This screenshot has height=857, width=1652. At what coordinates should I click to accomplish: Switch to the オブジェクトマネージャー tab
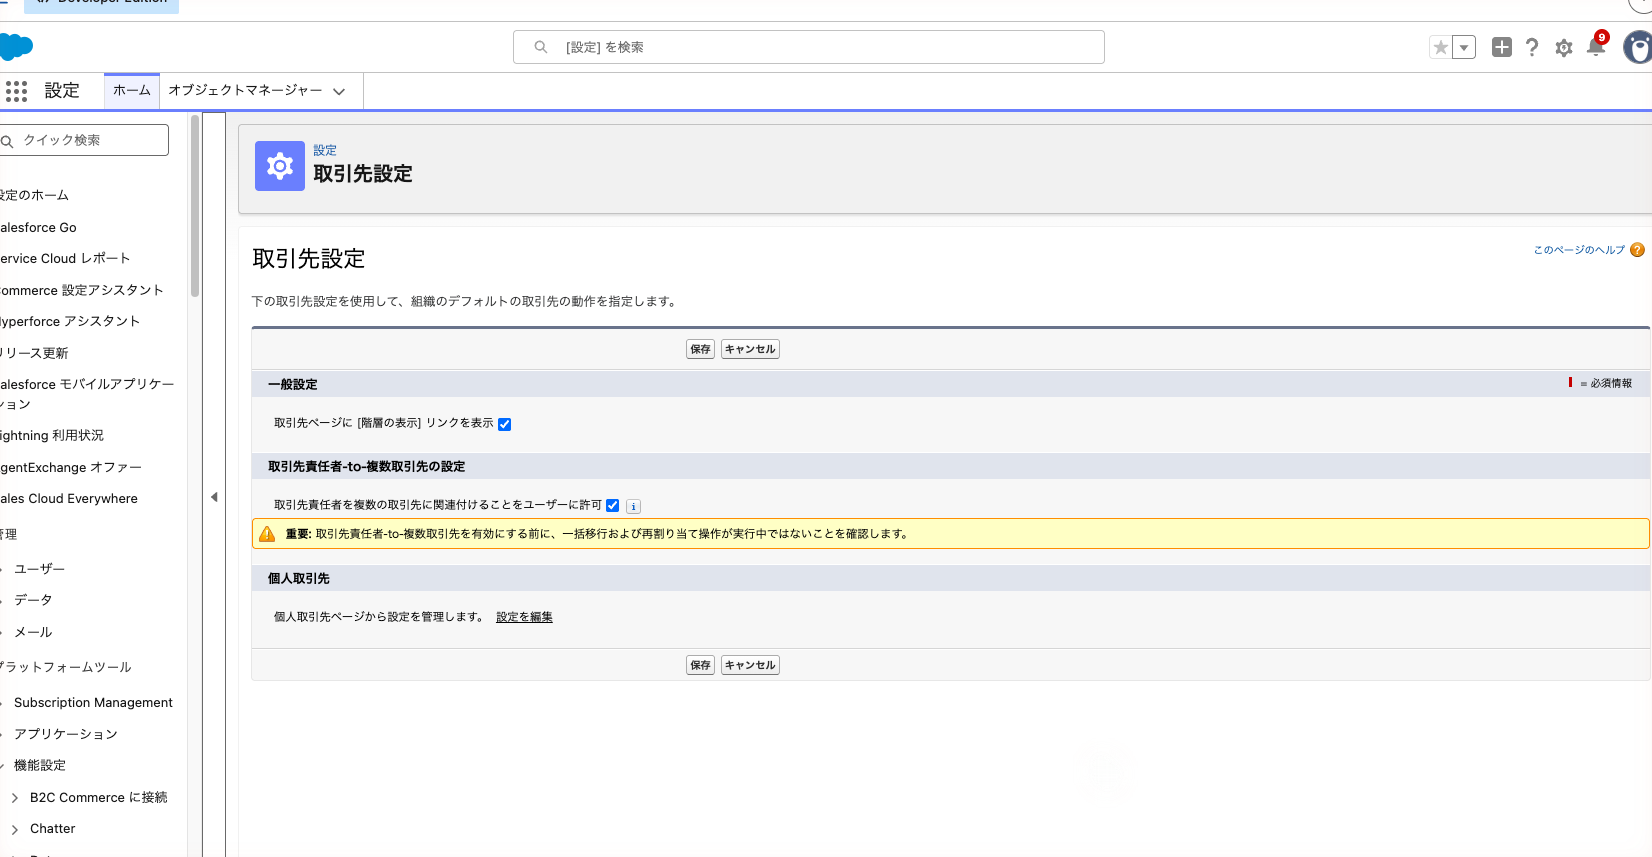coord(246,90)
